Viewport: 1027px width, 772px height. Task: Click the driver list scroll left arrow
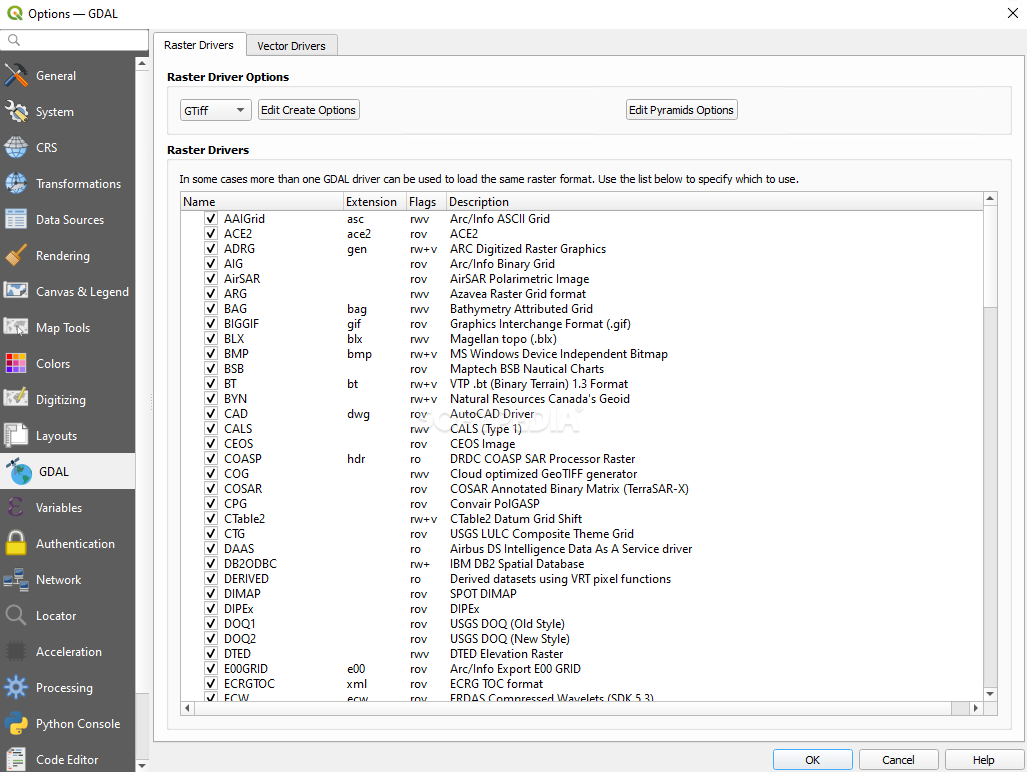pos(188,708)
